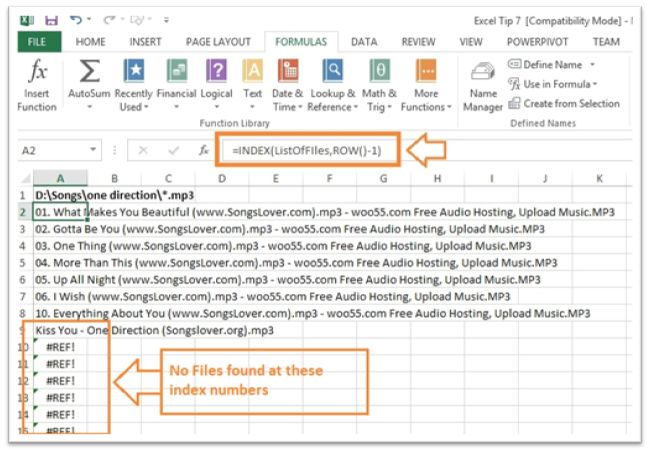Image resolution: width=649 pixels, height=452 pixels.
Task: Select column K header
Action: pos(599,179)
